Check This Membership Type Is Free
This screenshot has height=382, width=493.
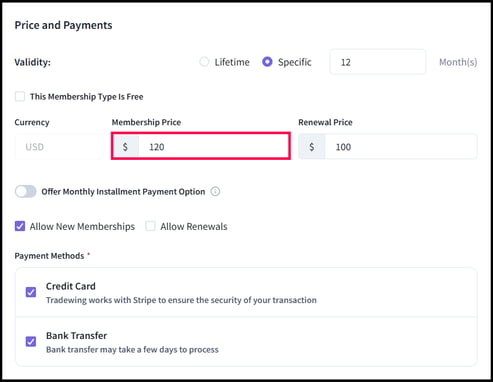pos(20,97)
